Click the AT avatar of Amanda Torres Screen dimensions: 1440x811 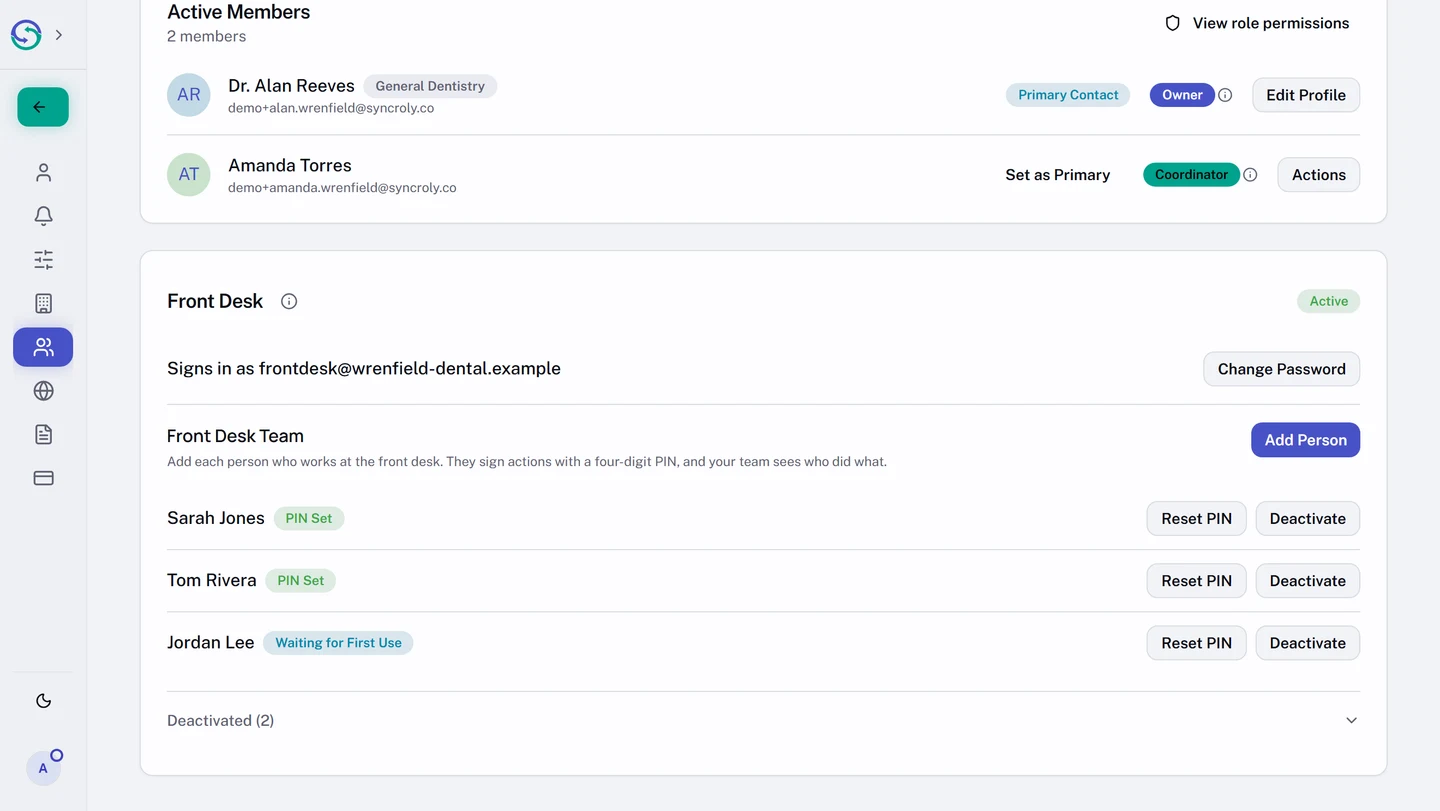(x=189, y=175)
